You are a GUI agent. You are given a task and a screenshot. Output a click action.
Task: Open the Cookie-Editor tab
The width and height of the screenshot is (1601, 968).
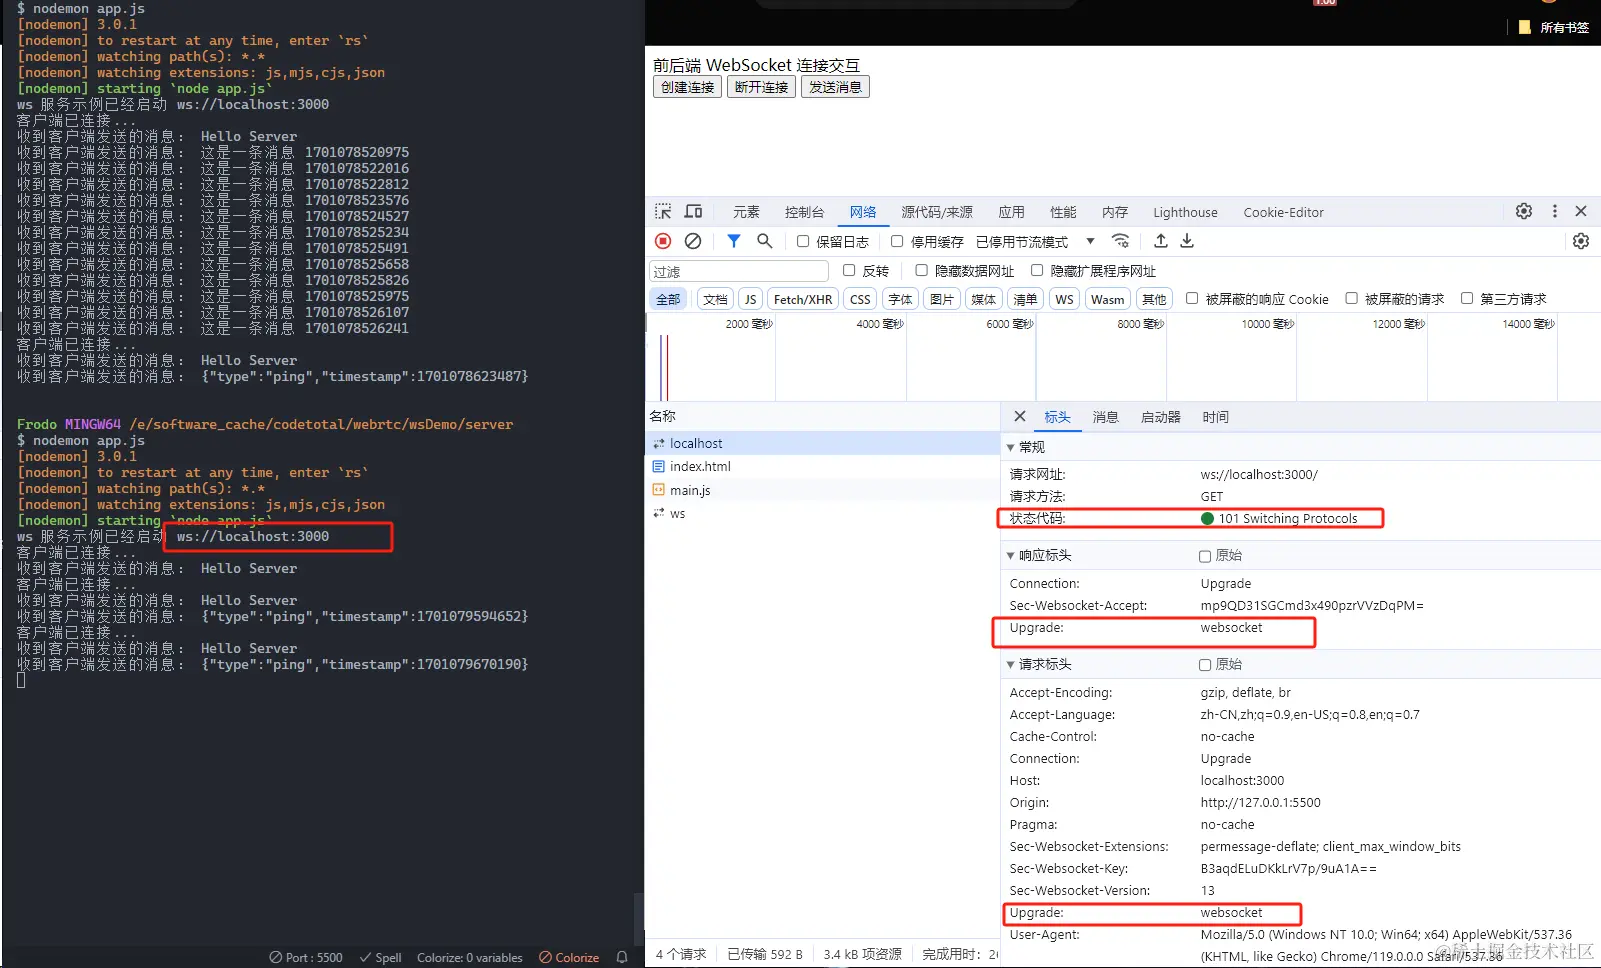pyautogui.click(x=1283, y=212)
